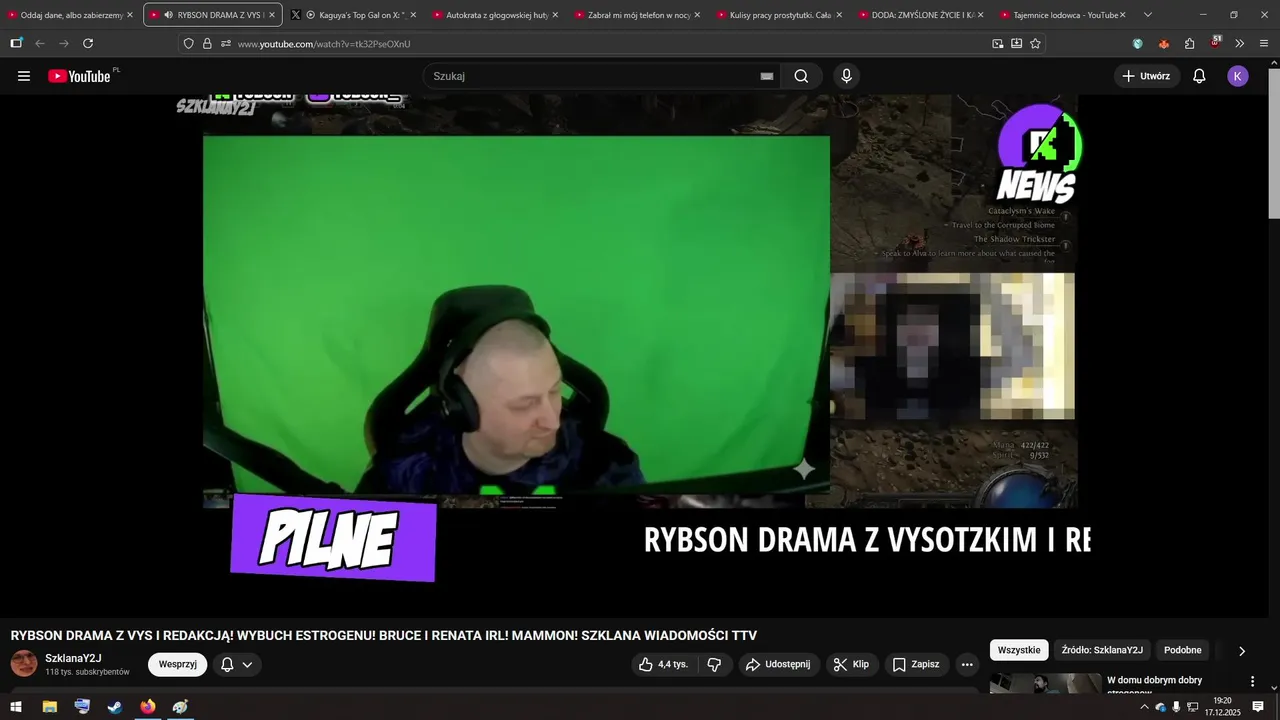1280x720 pixels.
Task: Open YouTube notifications bell
Action: (1199, 76)
